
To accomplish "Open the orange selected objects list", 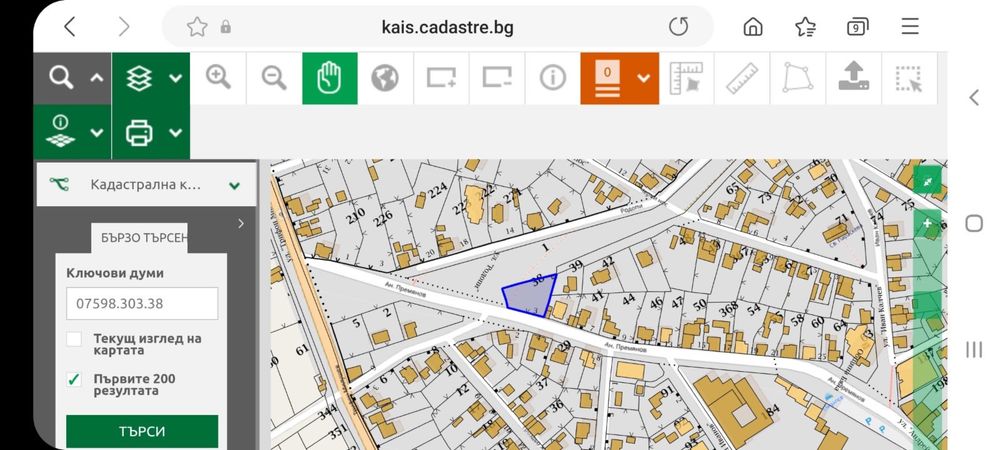I will coord(607,78).
